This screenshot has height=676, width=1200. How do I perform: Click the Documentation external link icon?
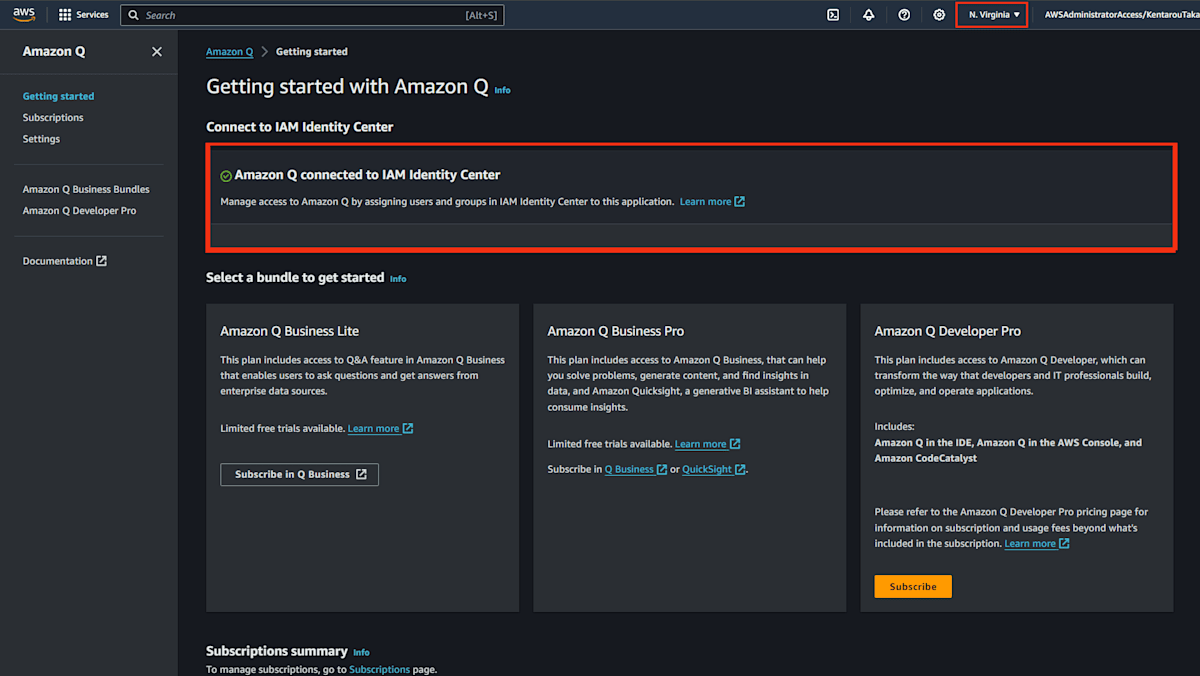point(101,261)
